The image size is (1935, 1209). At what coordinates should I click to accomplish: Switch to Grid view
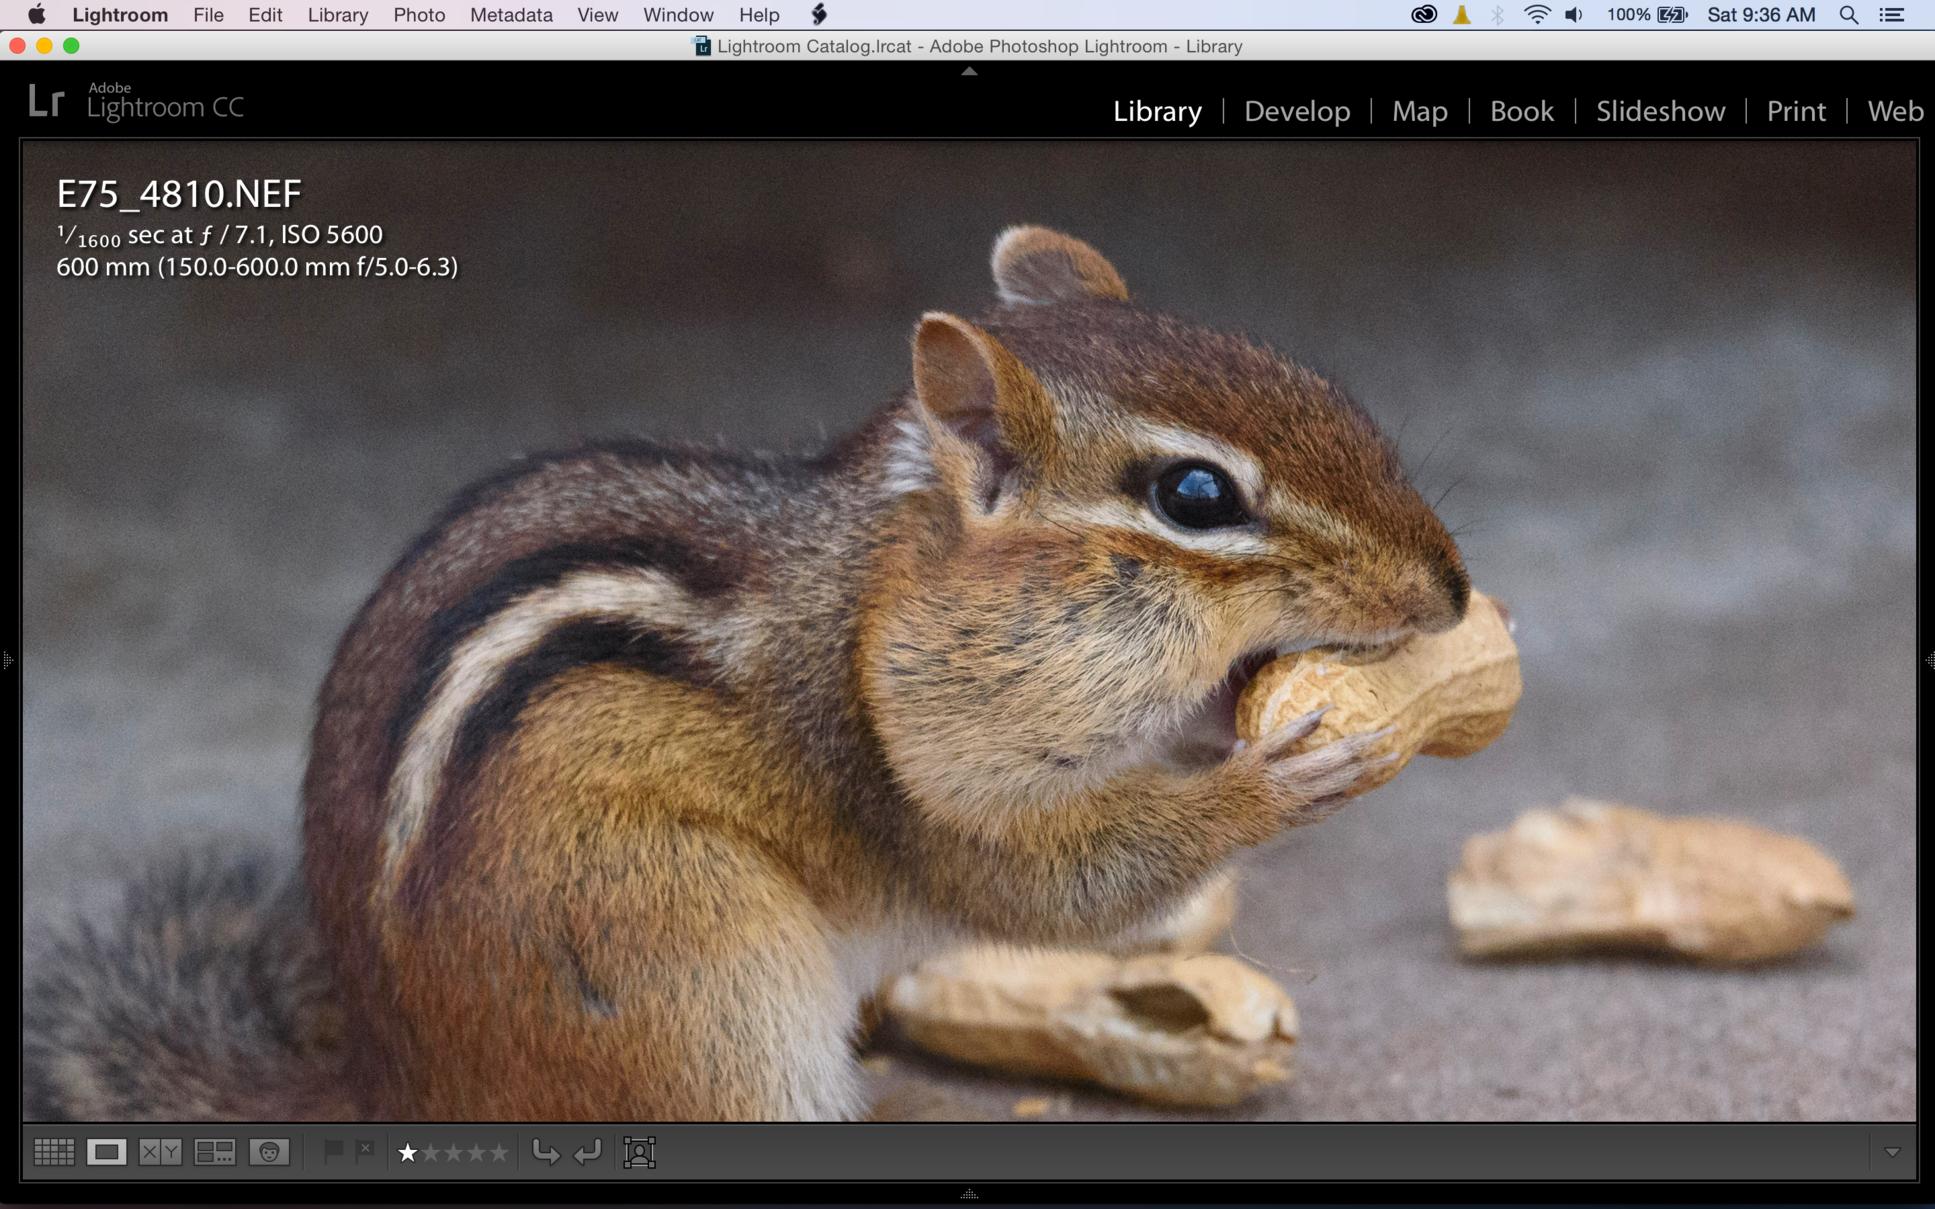click(54, 1152)
